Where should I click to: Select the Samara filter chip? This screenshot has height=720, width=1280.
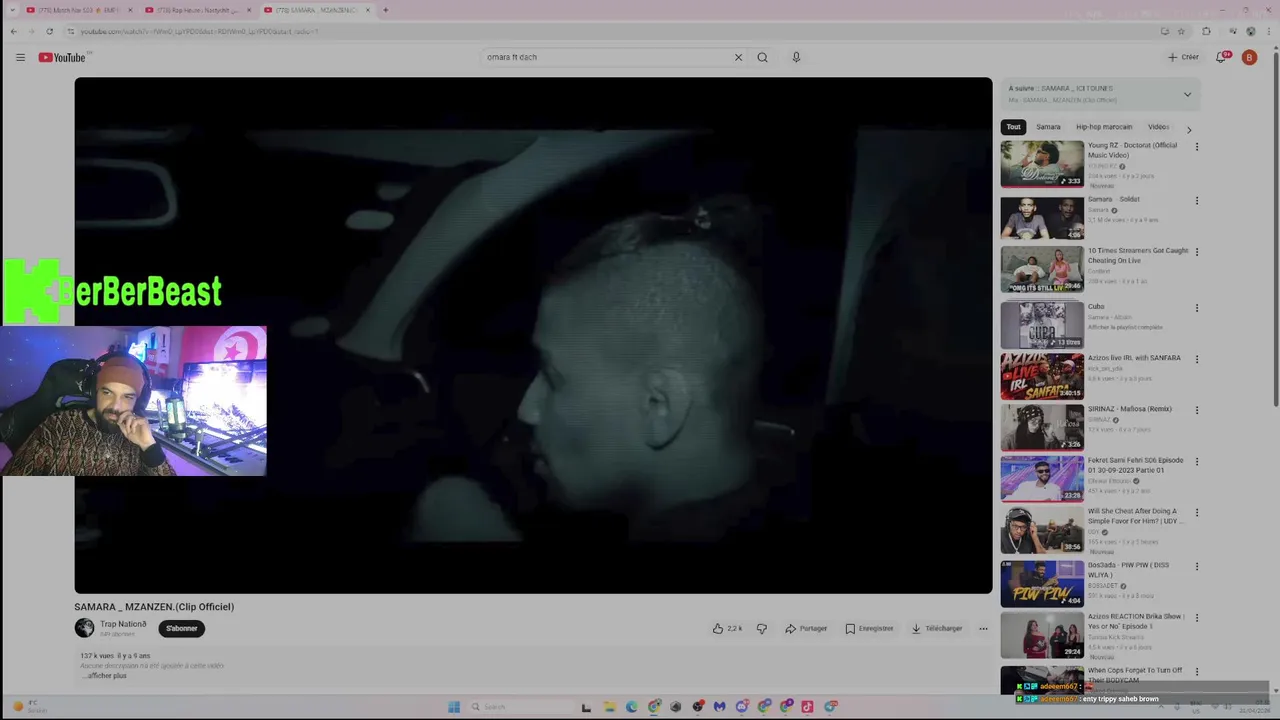(x=1048, y=127)
